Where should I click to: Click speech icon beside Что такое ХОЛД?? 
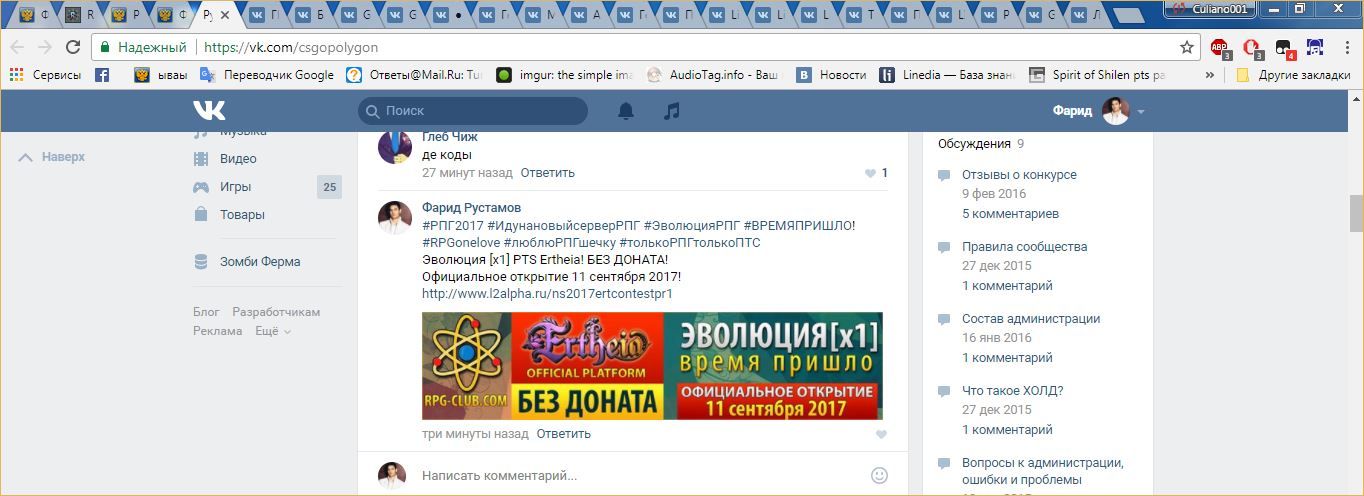(x=944, y=393)
